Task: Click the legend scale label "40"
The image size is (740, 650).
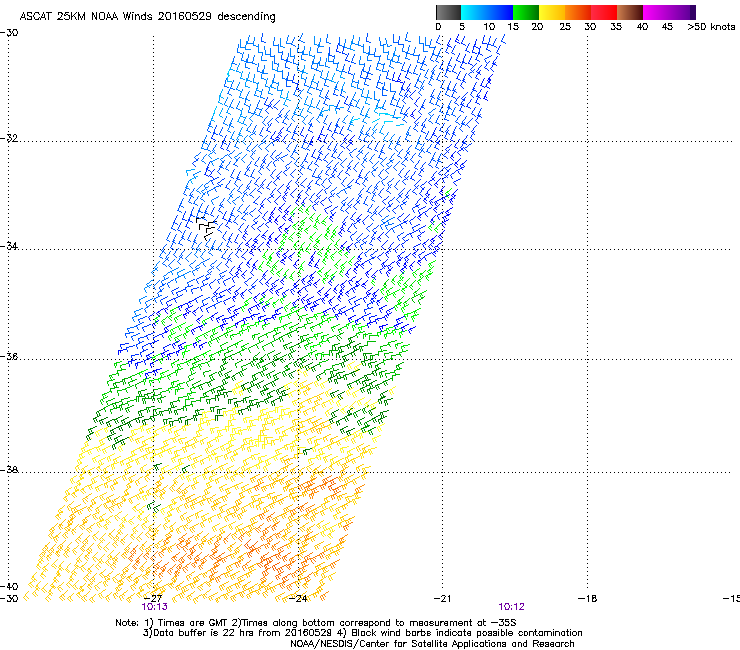Action: [x=642, y=27]
